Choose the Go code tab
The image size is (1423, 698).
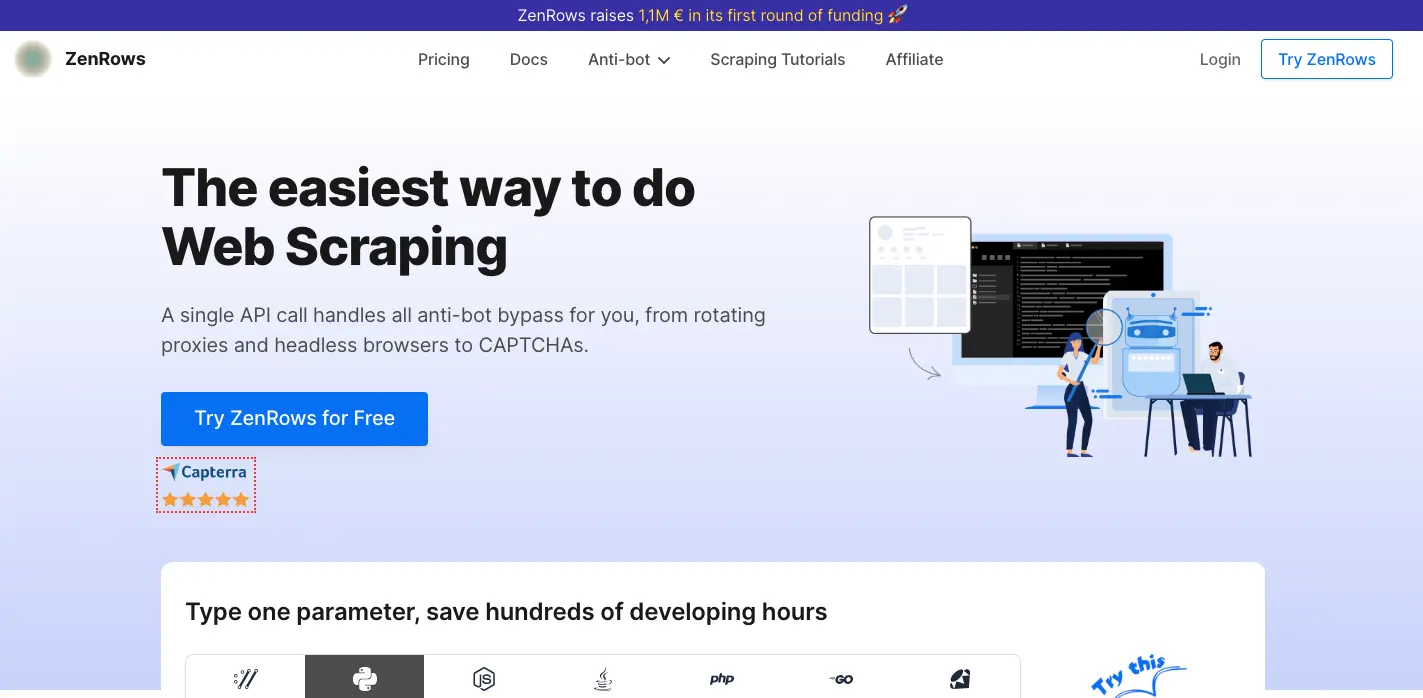coord(840,679)
